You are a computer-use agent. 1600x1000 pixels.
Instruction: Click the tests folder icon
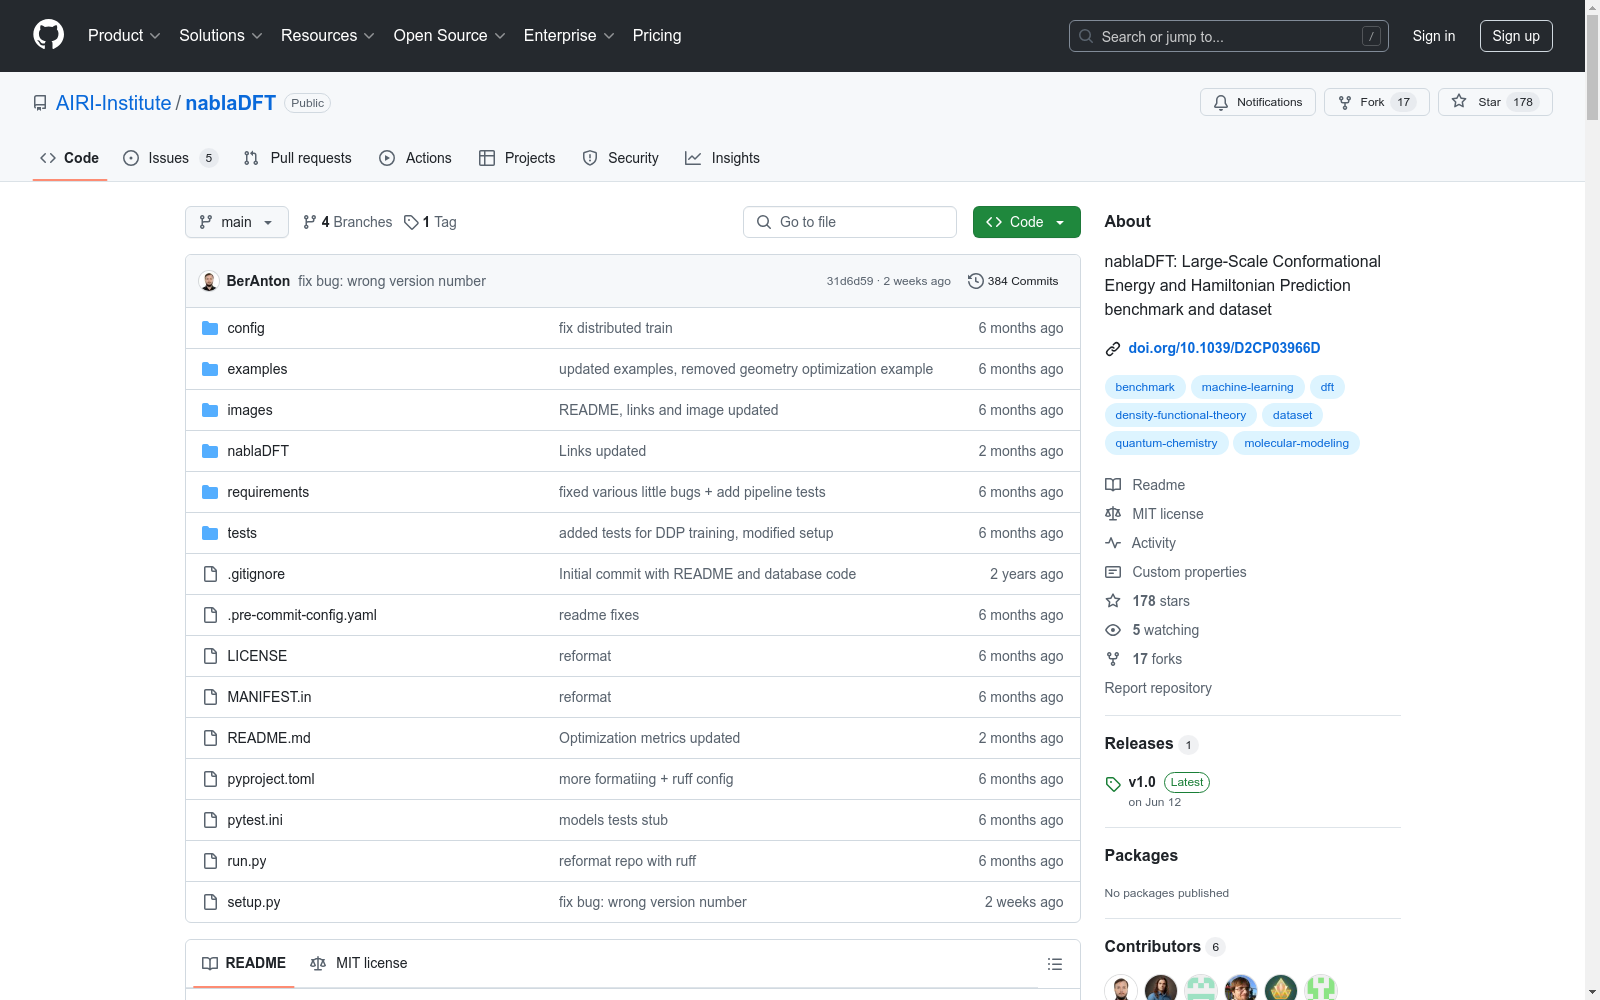click(x=210, y=533)
